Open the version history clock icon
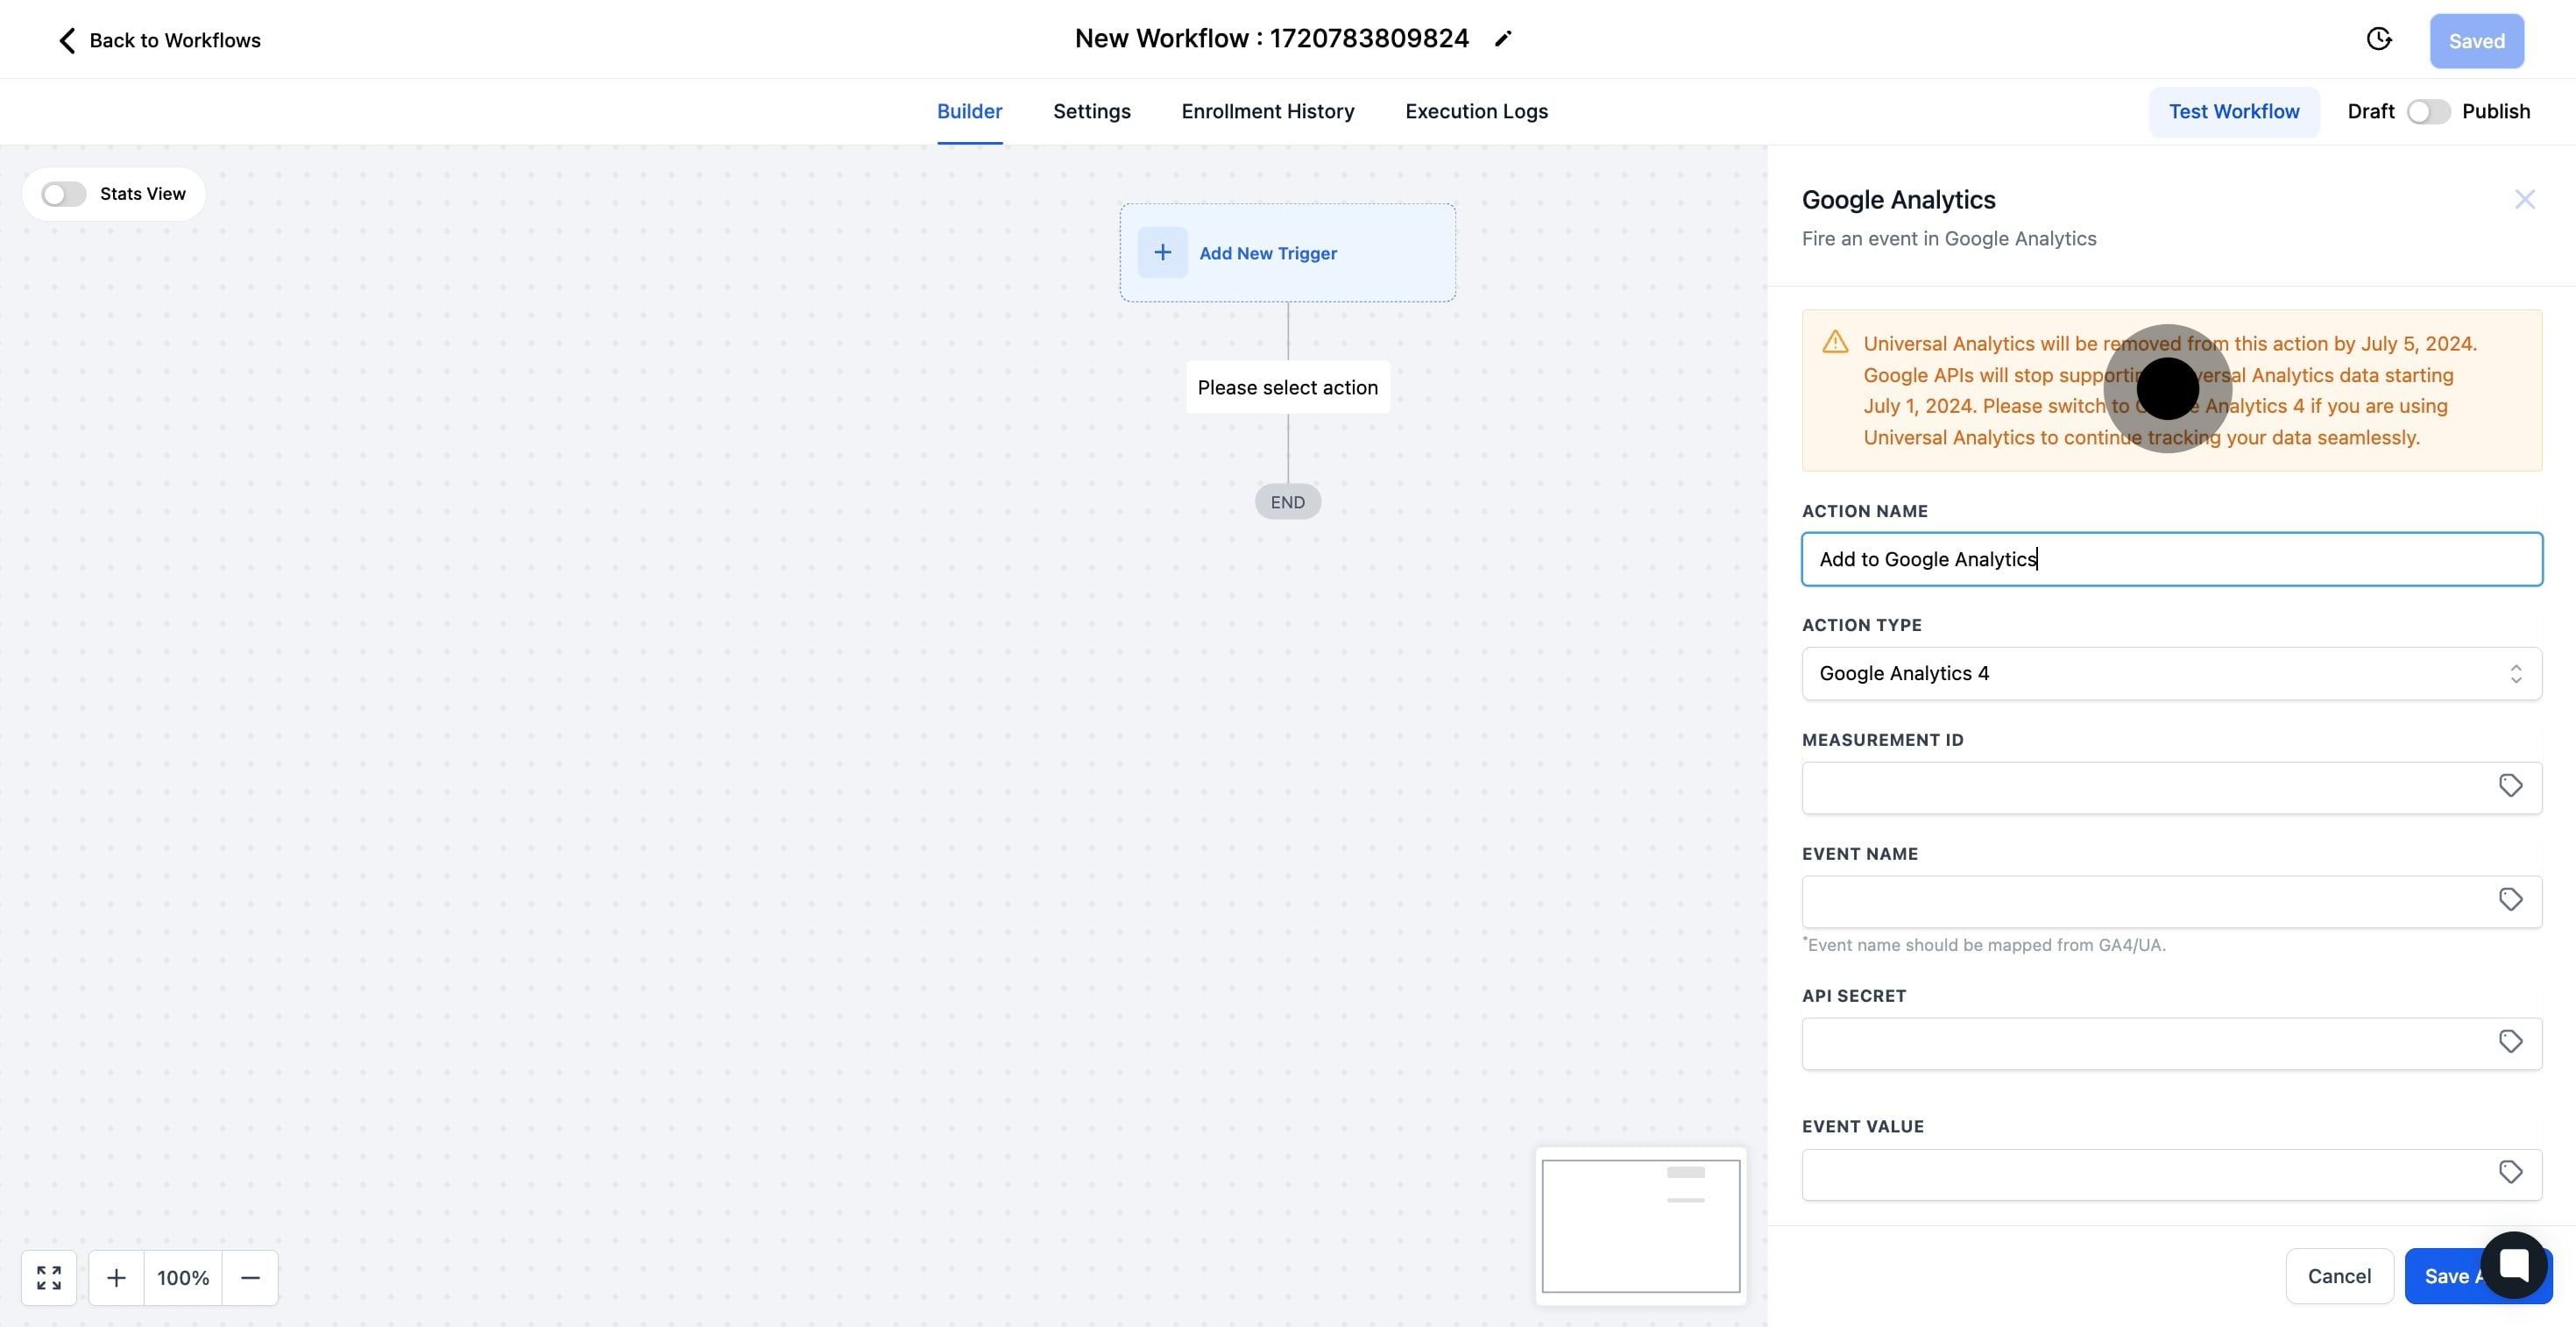This screenshot has width=2576, height=1327. tap(2379, 39)
